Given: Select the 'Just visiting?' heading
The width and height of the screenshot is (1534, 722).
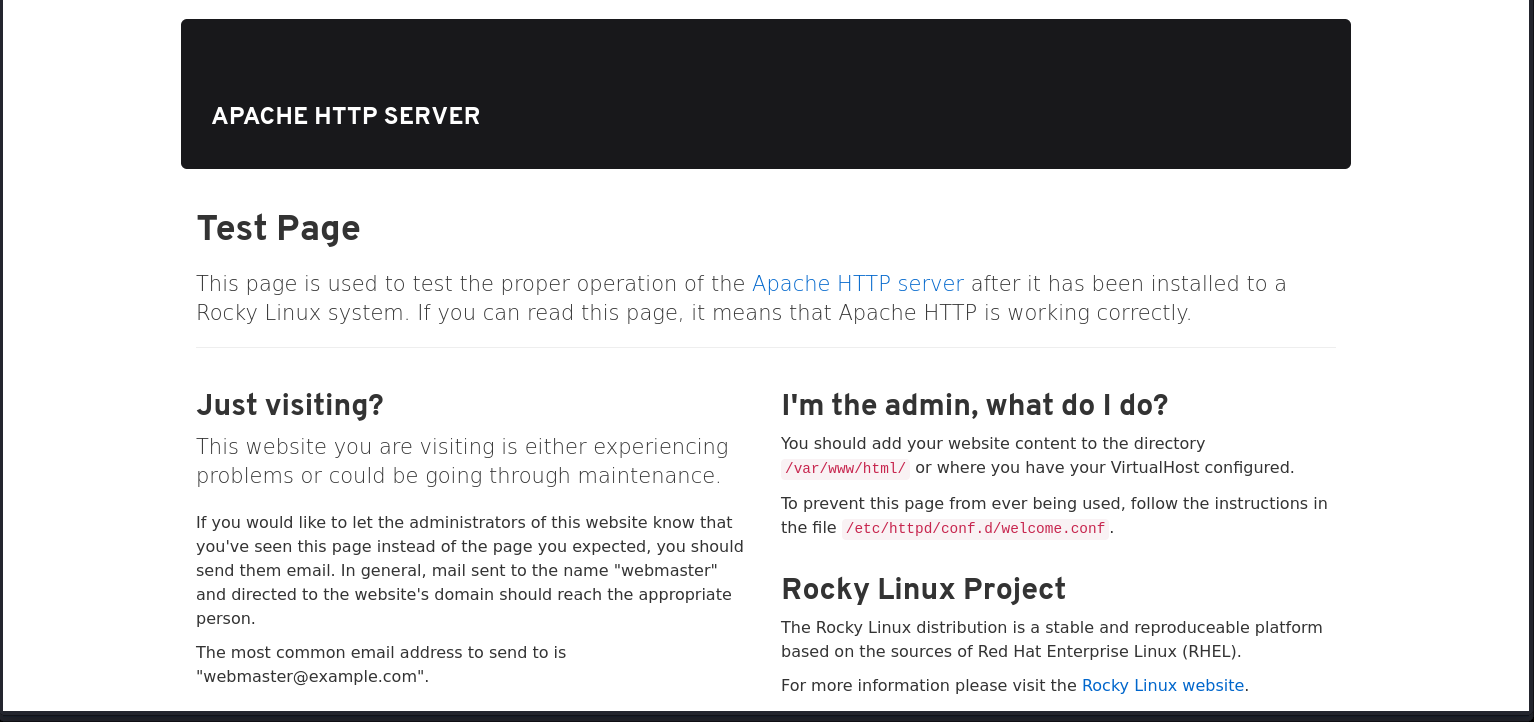Looking at the screenshot, I should click(x=290, y=405).
